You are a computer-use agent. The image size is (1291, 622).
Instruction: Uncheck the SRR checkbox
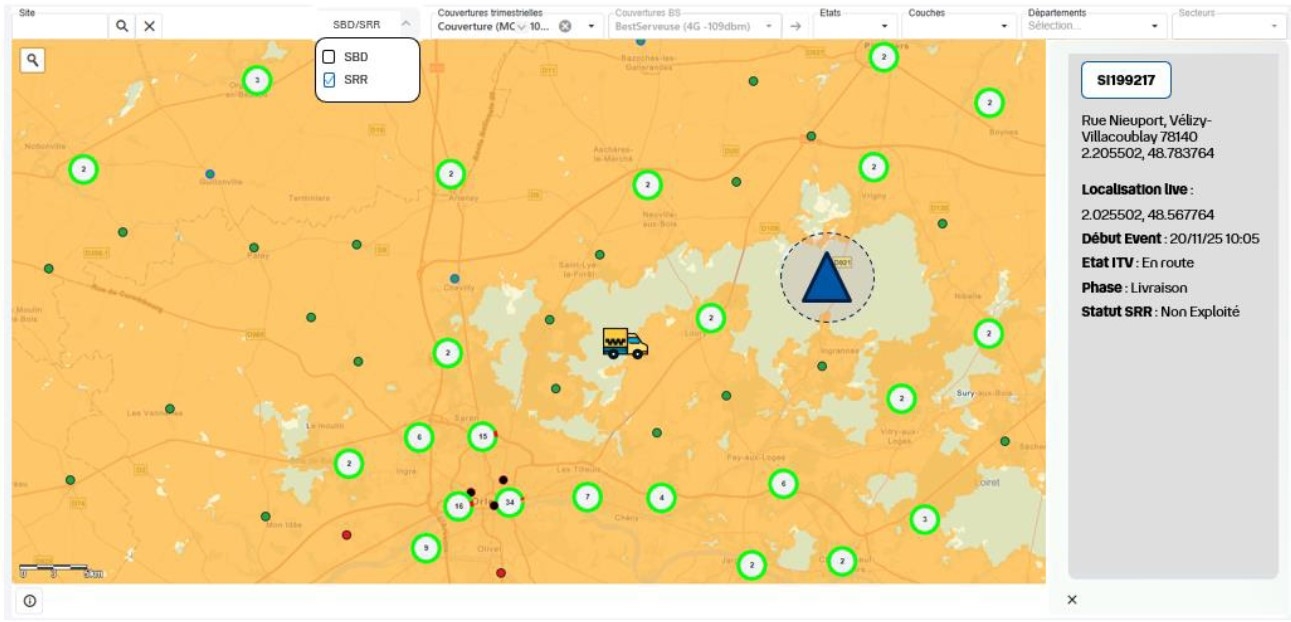(x=329, y=80)
